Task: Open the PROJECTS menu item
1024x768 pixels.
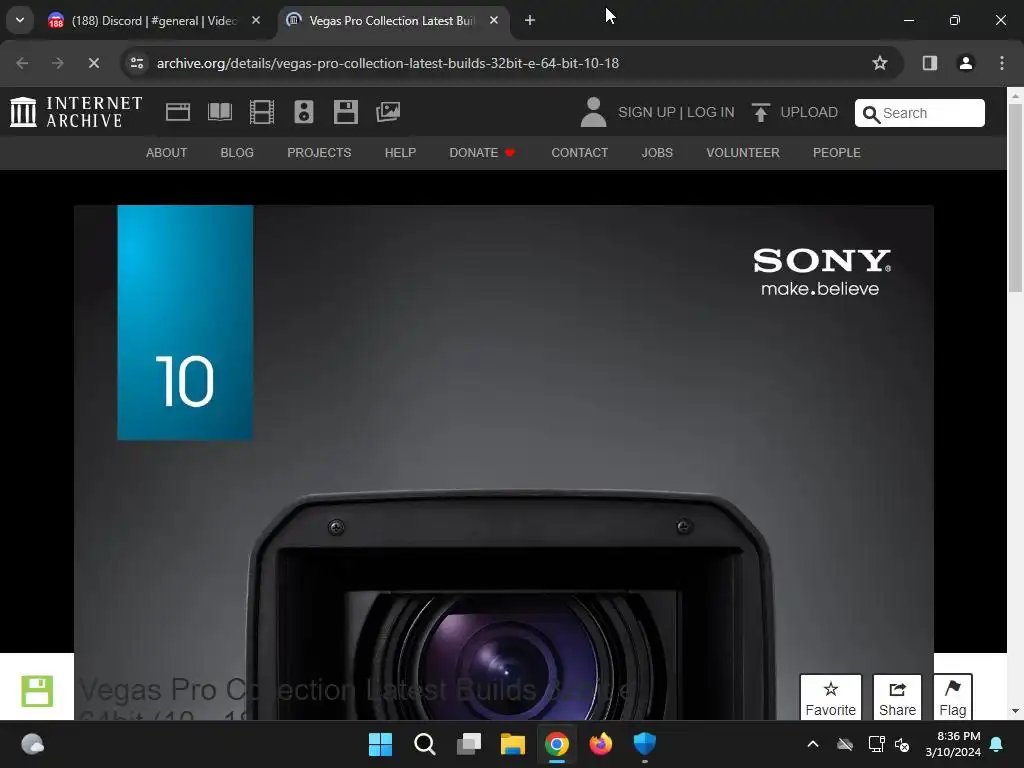Action: click(319, 153)
